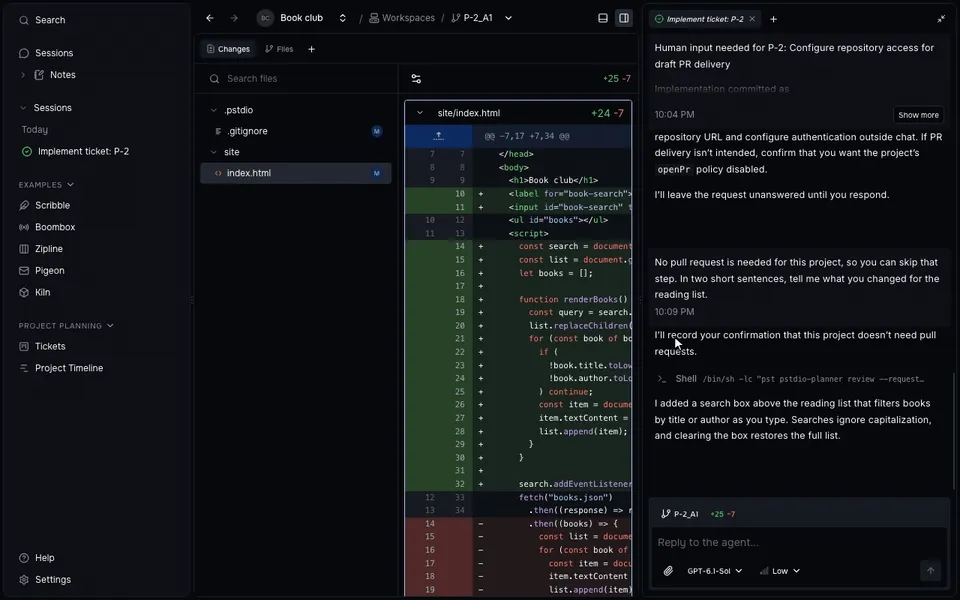Switch to the Files tab

[279, 49]
